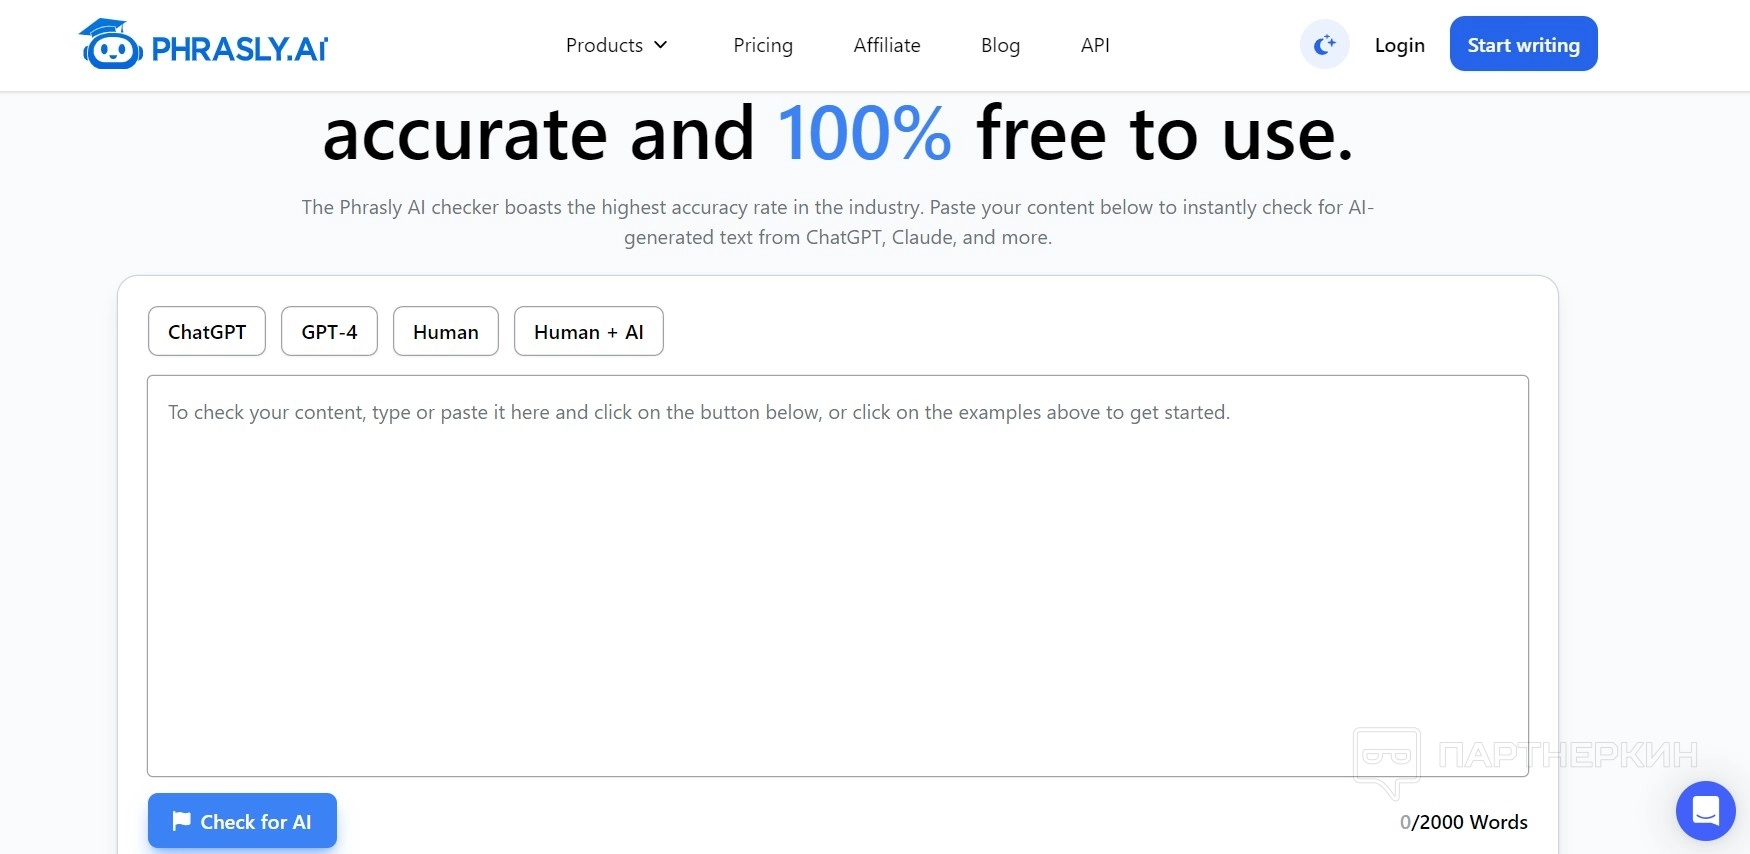The height and width of the screenshot is (854, 1750).
Task: Click the Phrasly robot mascot logo
Action: click(x=111, y=44)
